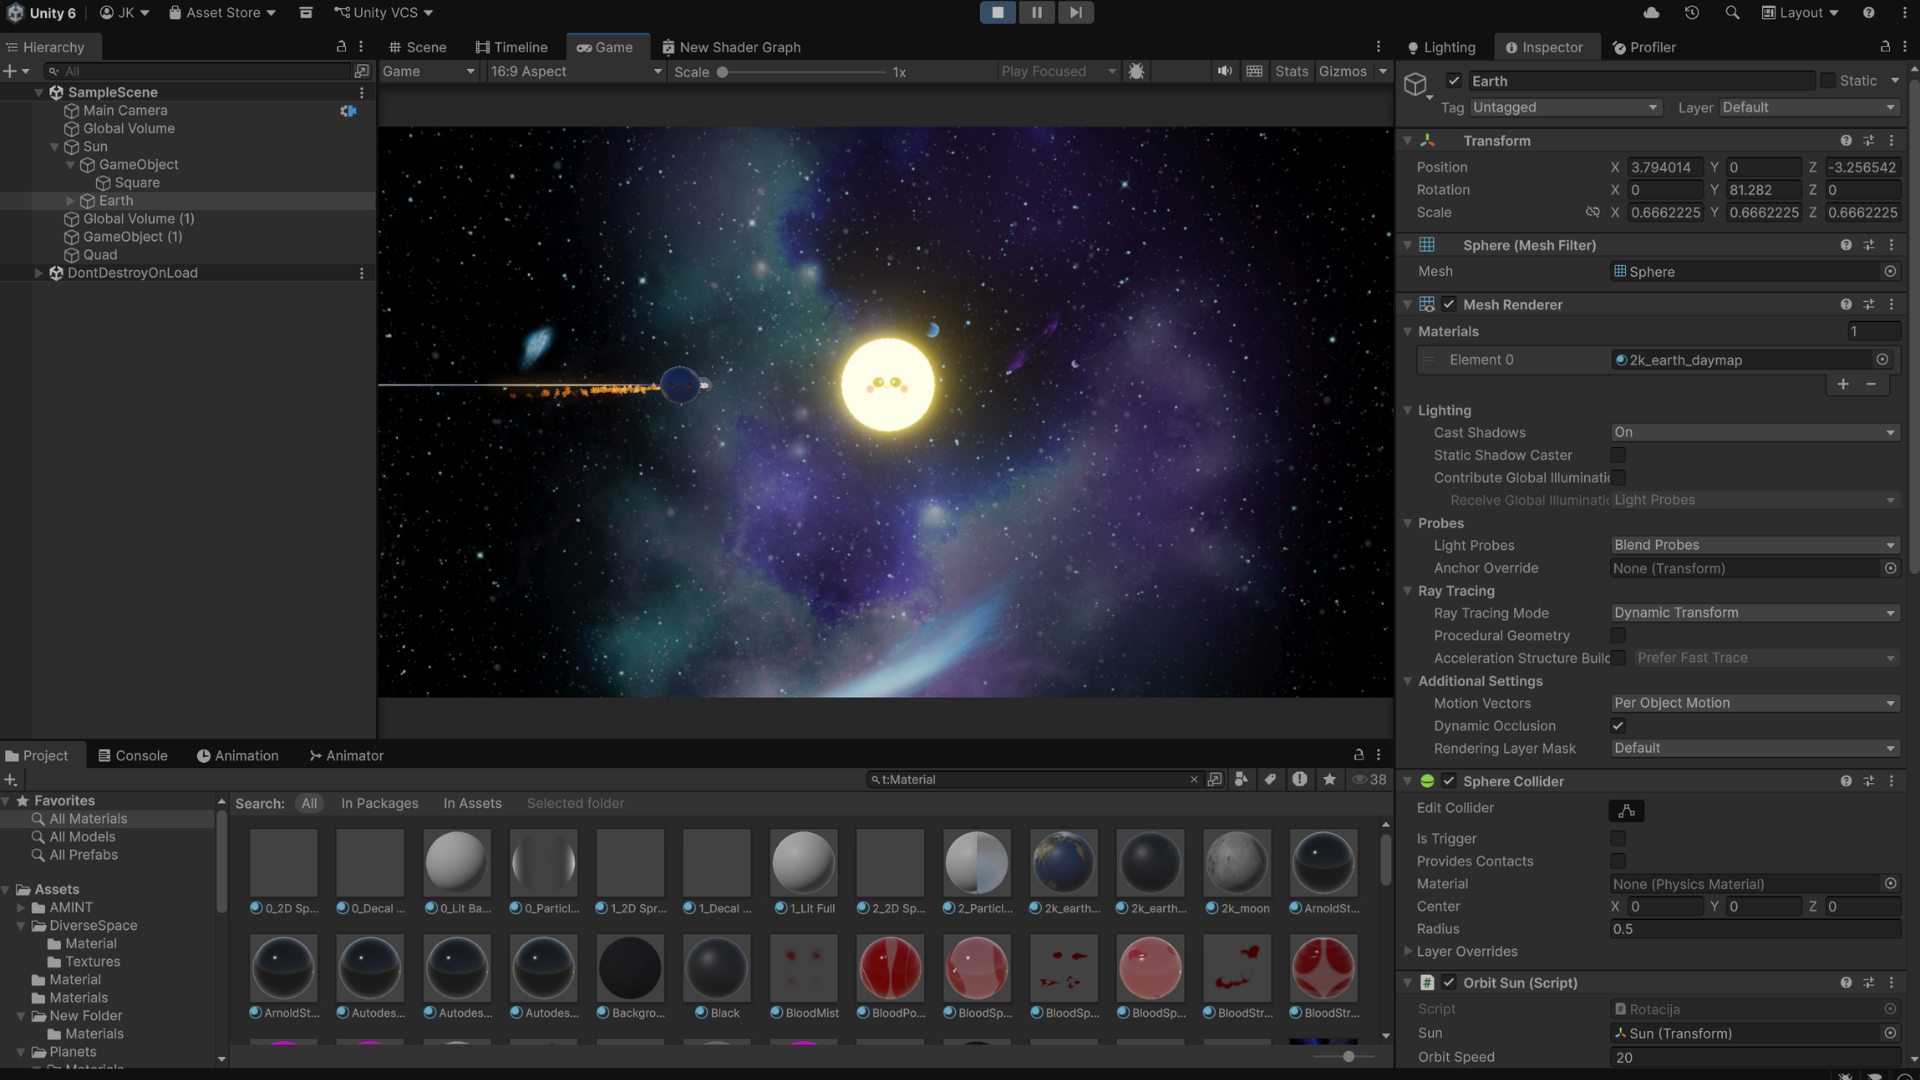Viewport: 1920px width, 1080px height.
Task: Open the Undo History icon
Action: [1691, 13]
